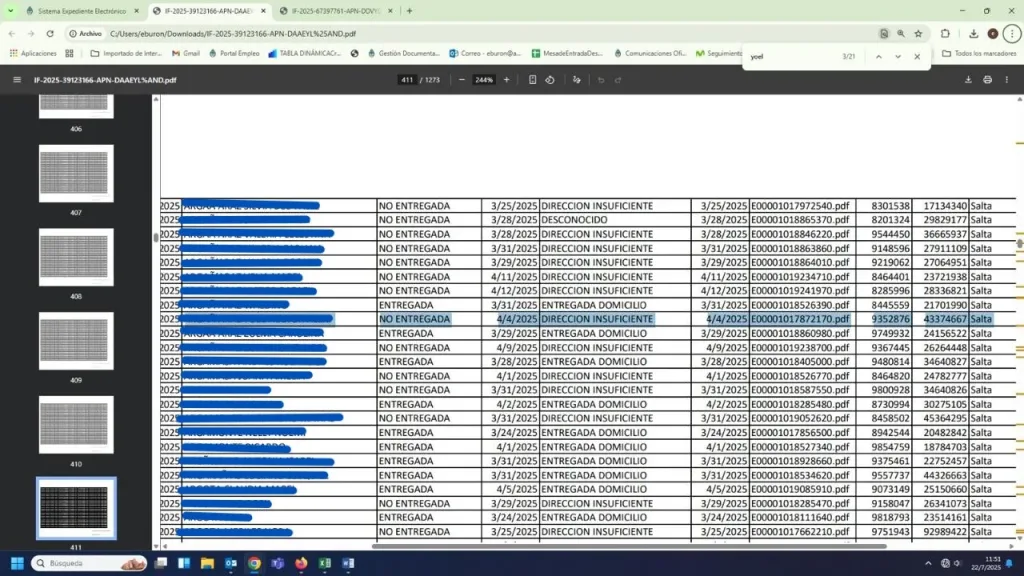
Task: Open the Gmail bookmark
Action: tap(185, 53)
